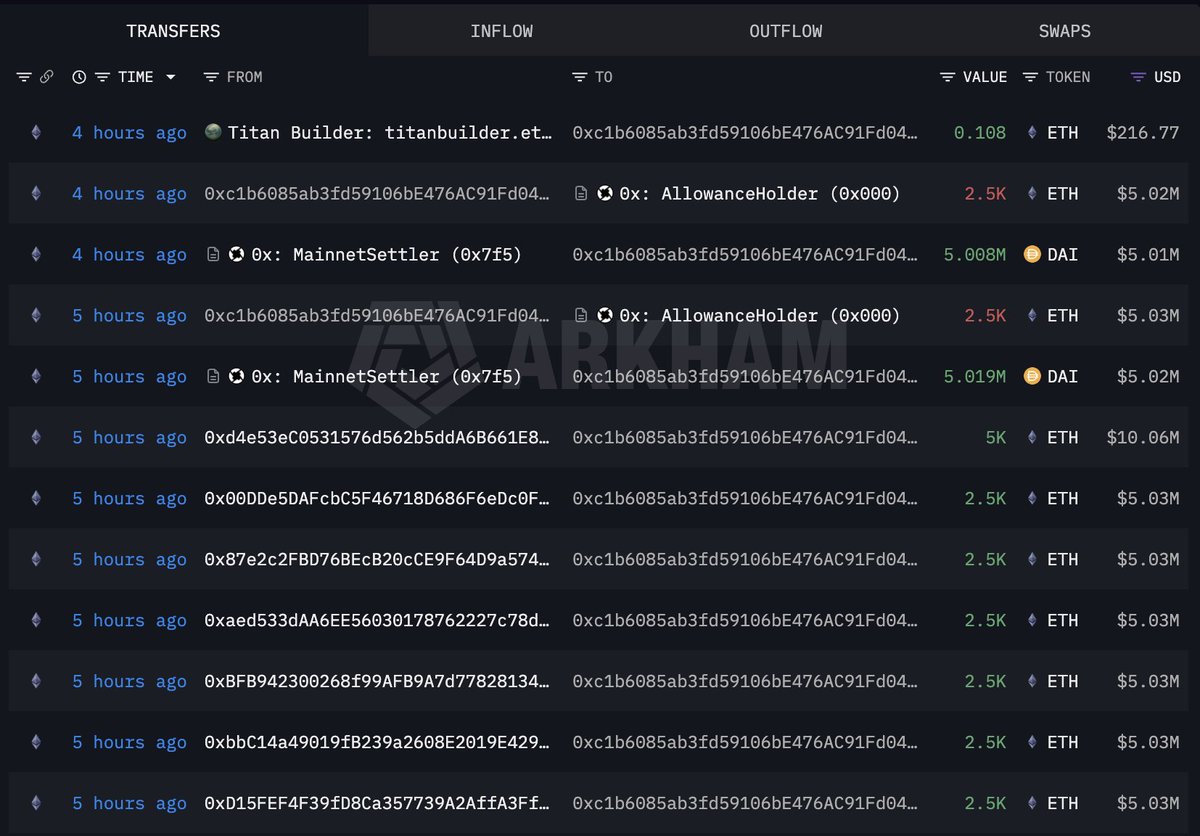Open 0x: AllowanceHolder (0x000) on $5.02M row

pyautogui.click(x=760, y=194)
